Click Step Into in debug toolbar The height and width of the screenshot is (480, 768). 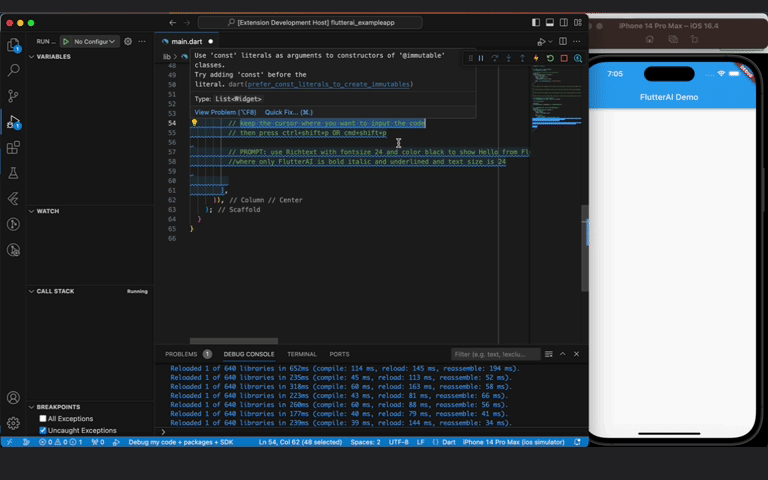[508, 58]
